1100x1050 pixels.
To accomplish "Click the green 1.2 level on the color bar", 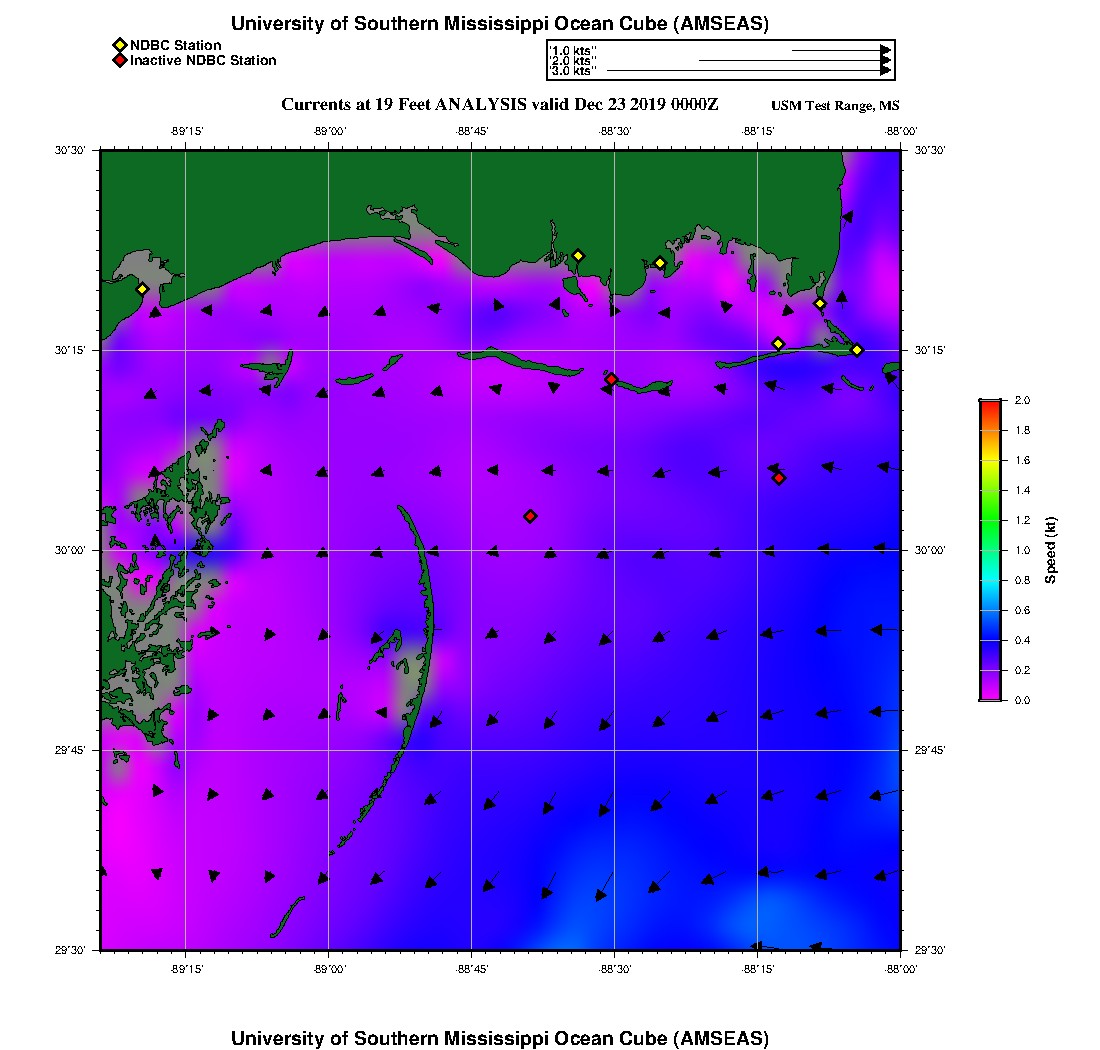I will pos(990,520).
